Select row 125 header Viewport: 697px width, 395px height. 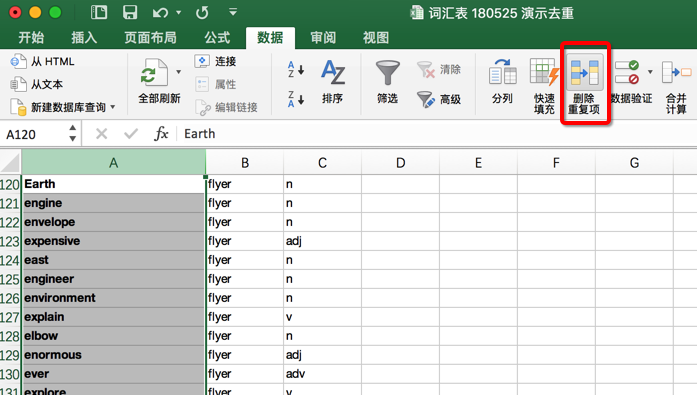pos(10,279)
